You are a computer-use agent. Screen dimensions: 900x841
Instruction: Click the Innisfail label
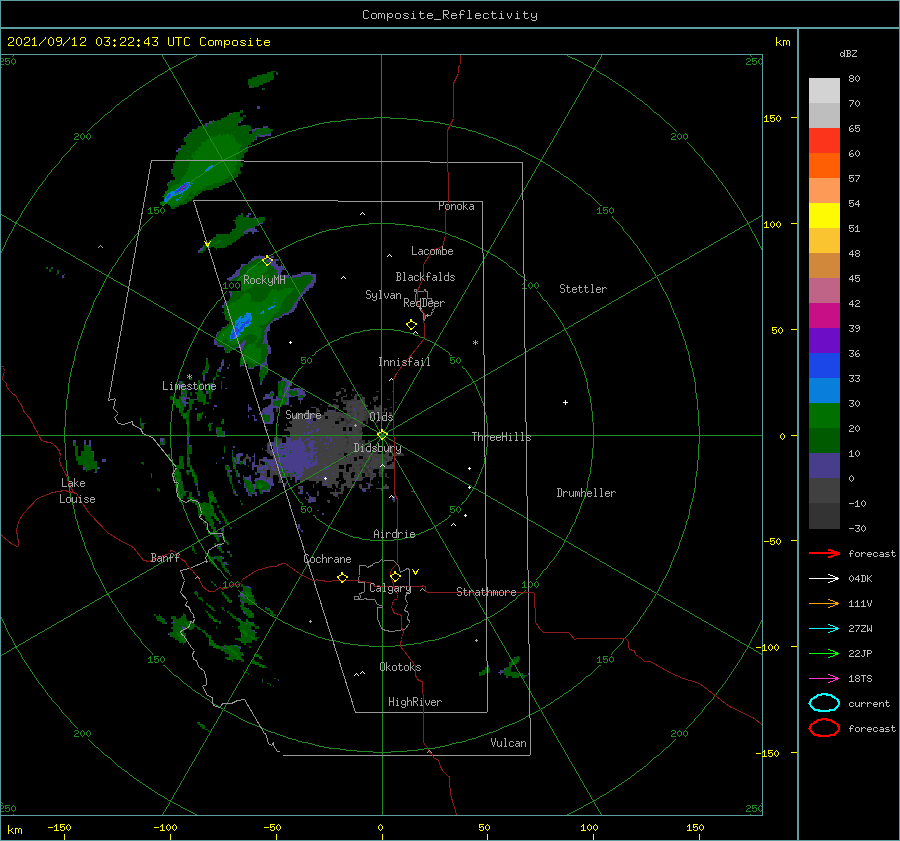404,362
